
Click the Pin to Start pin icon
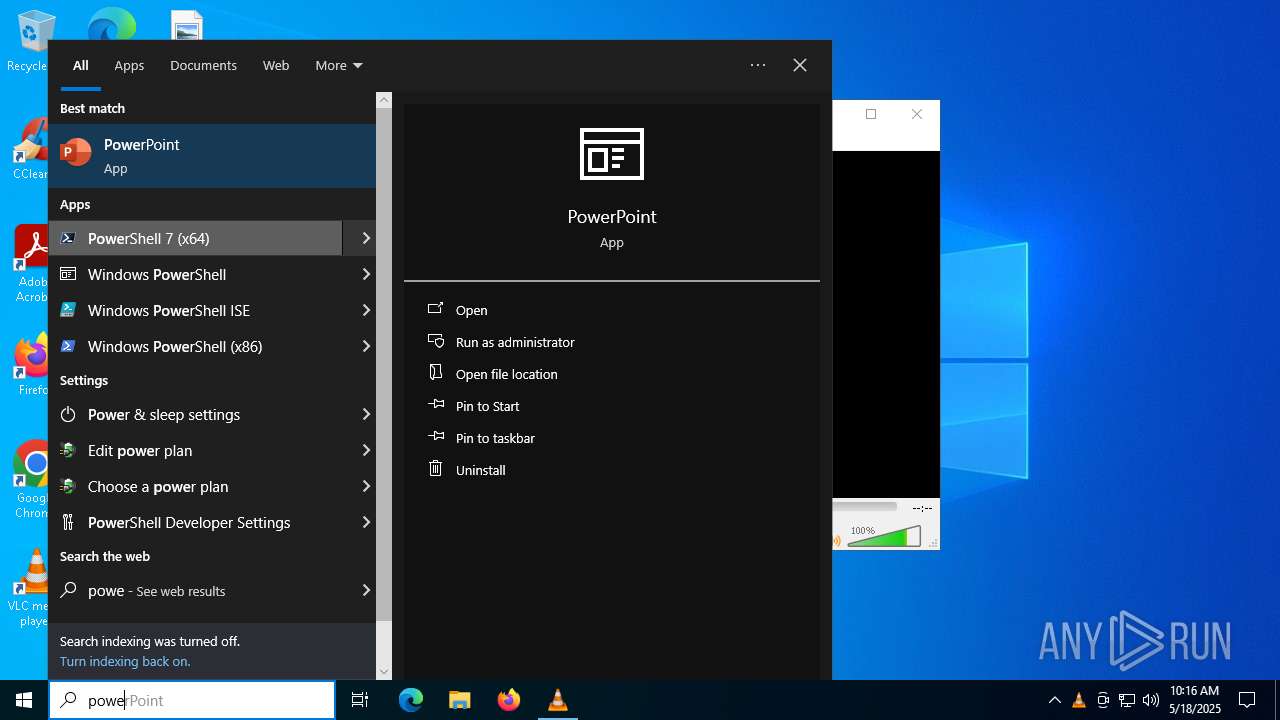click(436, 405)
